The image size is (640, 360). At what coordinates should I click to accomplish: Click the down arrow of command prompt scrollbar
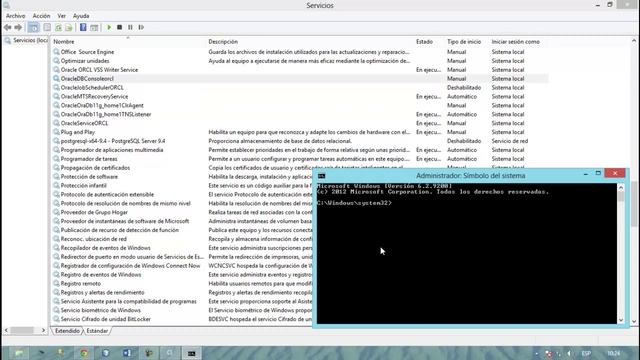click(621, 320)
